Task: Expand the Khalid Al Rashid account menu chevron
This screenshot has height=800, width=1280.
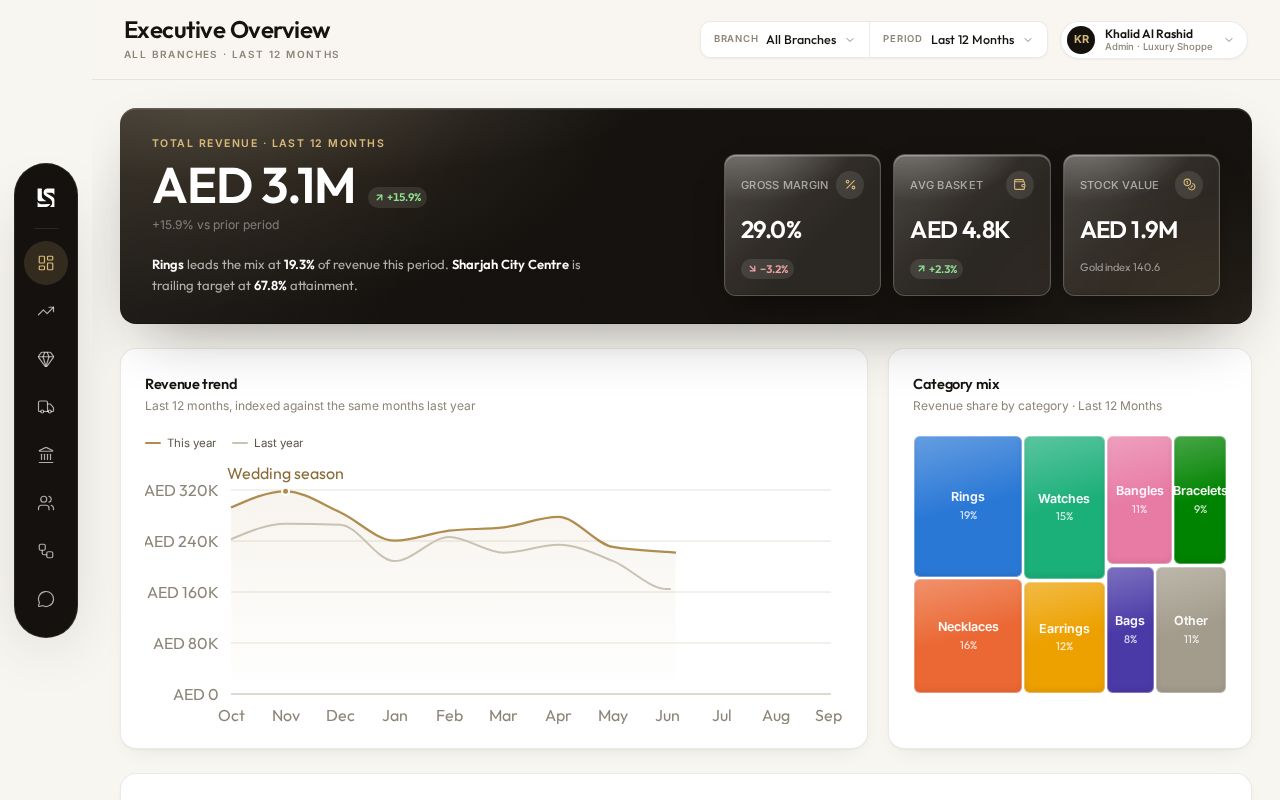Action: coord(1229,40)
